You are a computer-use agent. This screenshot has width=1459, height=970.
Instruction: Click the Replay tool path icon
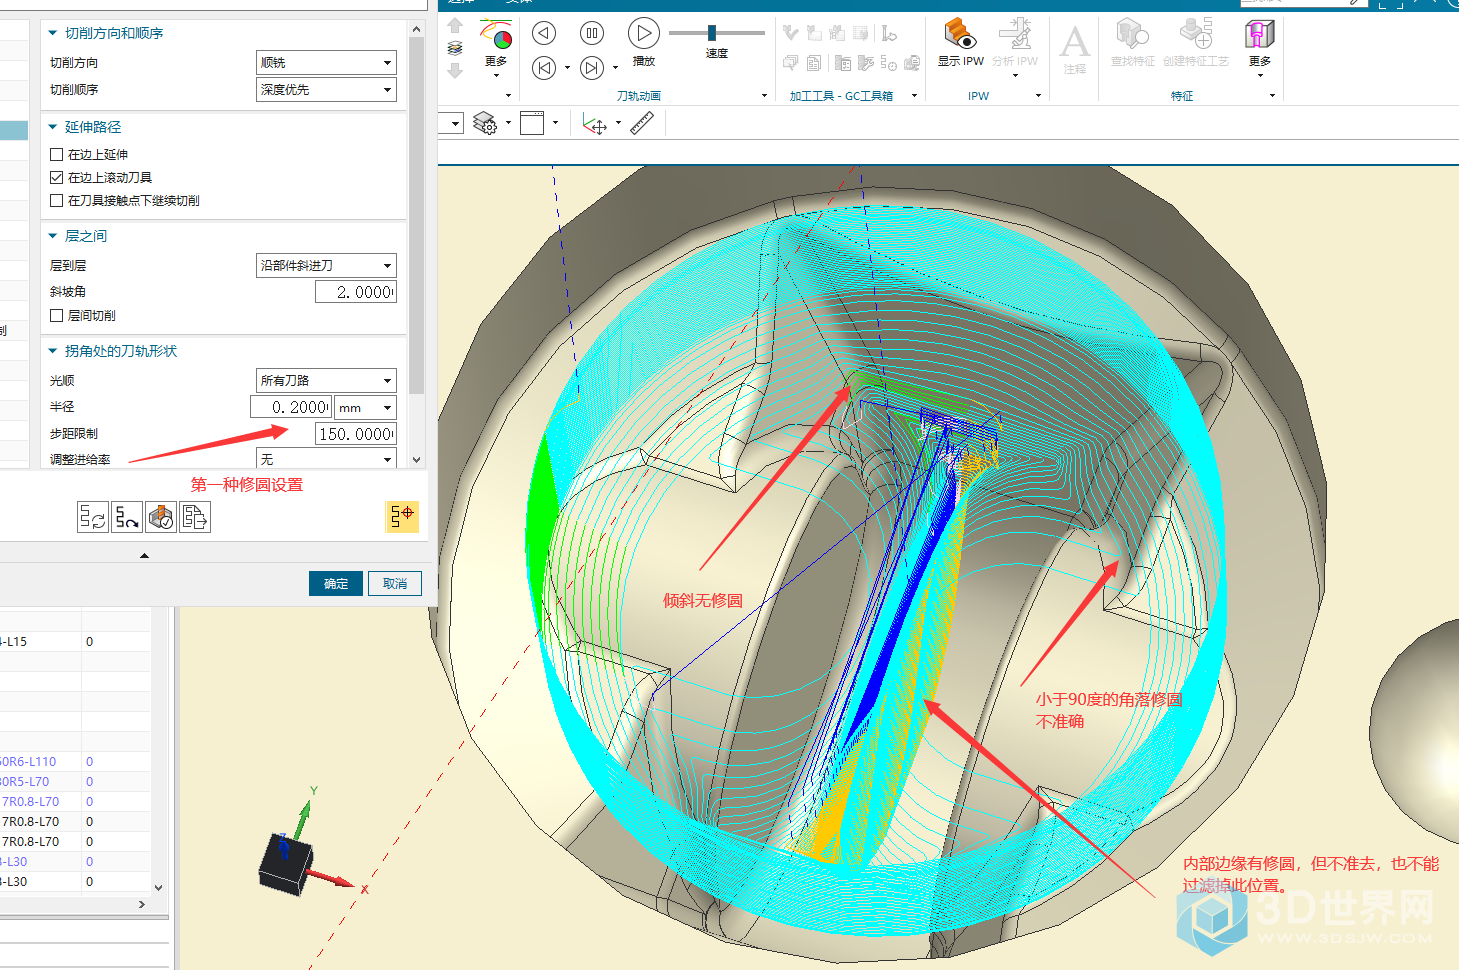point(127,517)
